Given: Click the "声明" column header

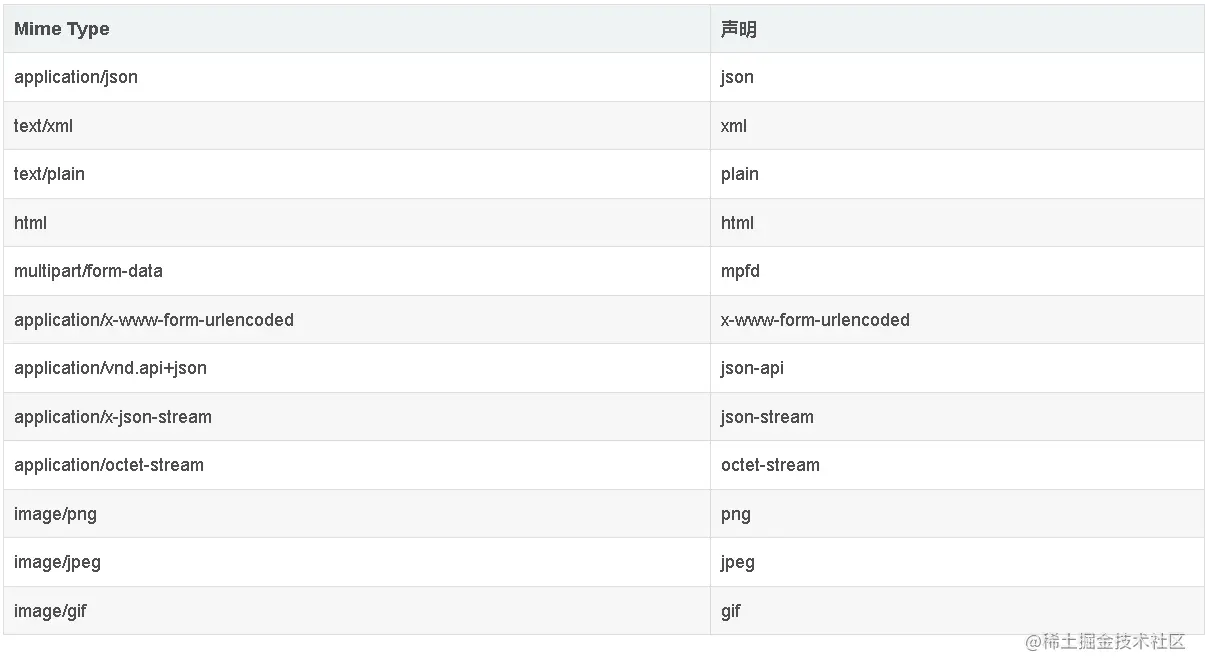Looking at the screenshot, I should pyautogui.click(x=738, y=29).
